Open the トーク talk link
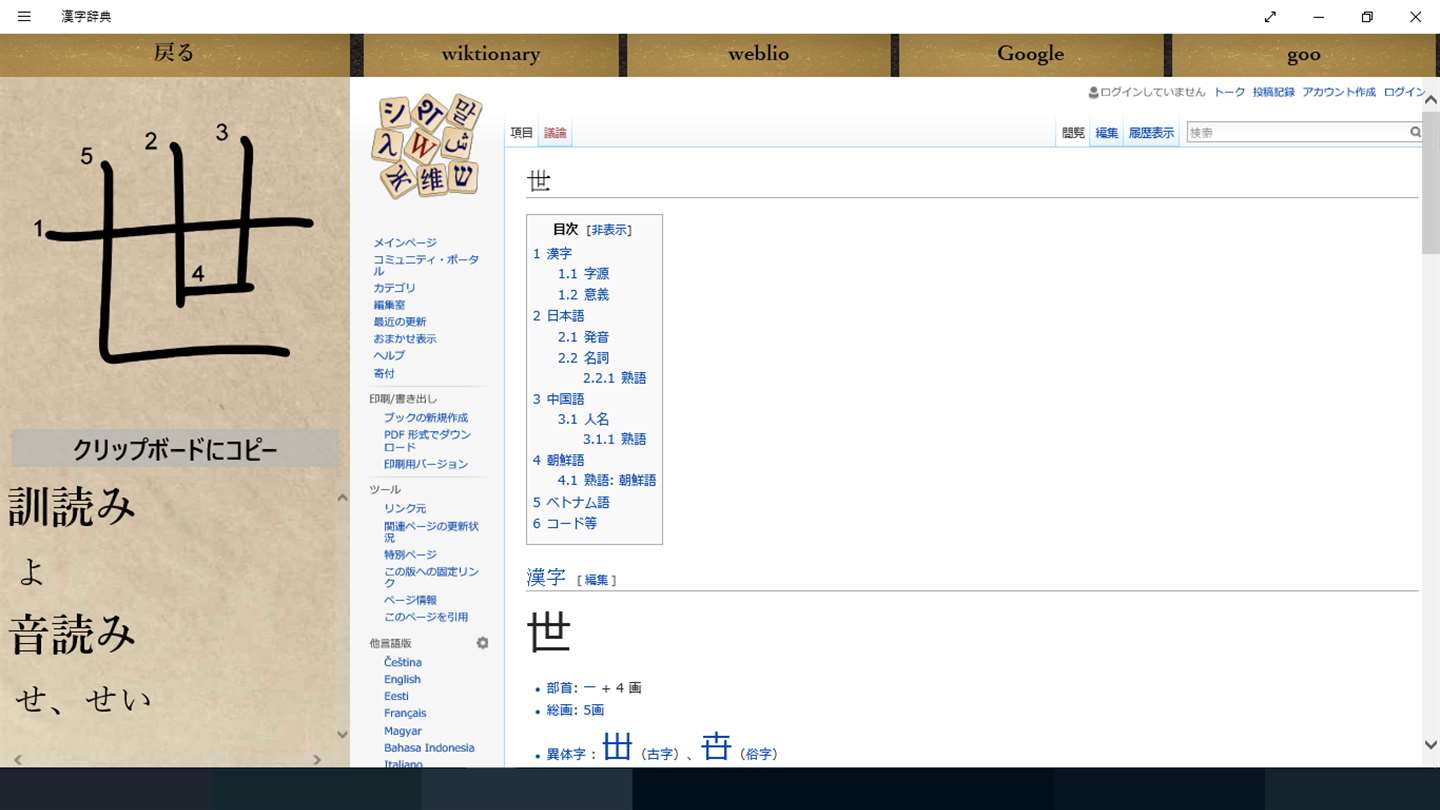 pos(1229,92)
